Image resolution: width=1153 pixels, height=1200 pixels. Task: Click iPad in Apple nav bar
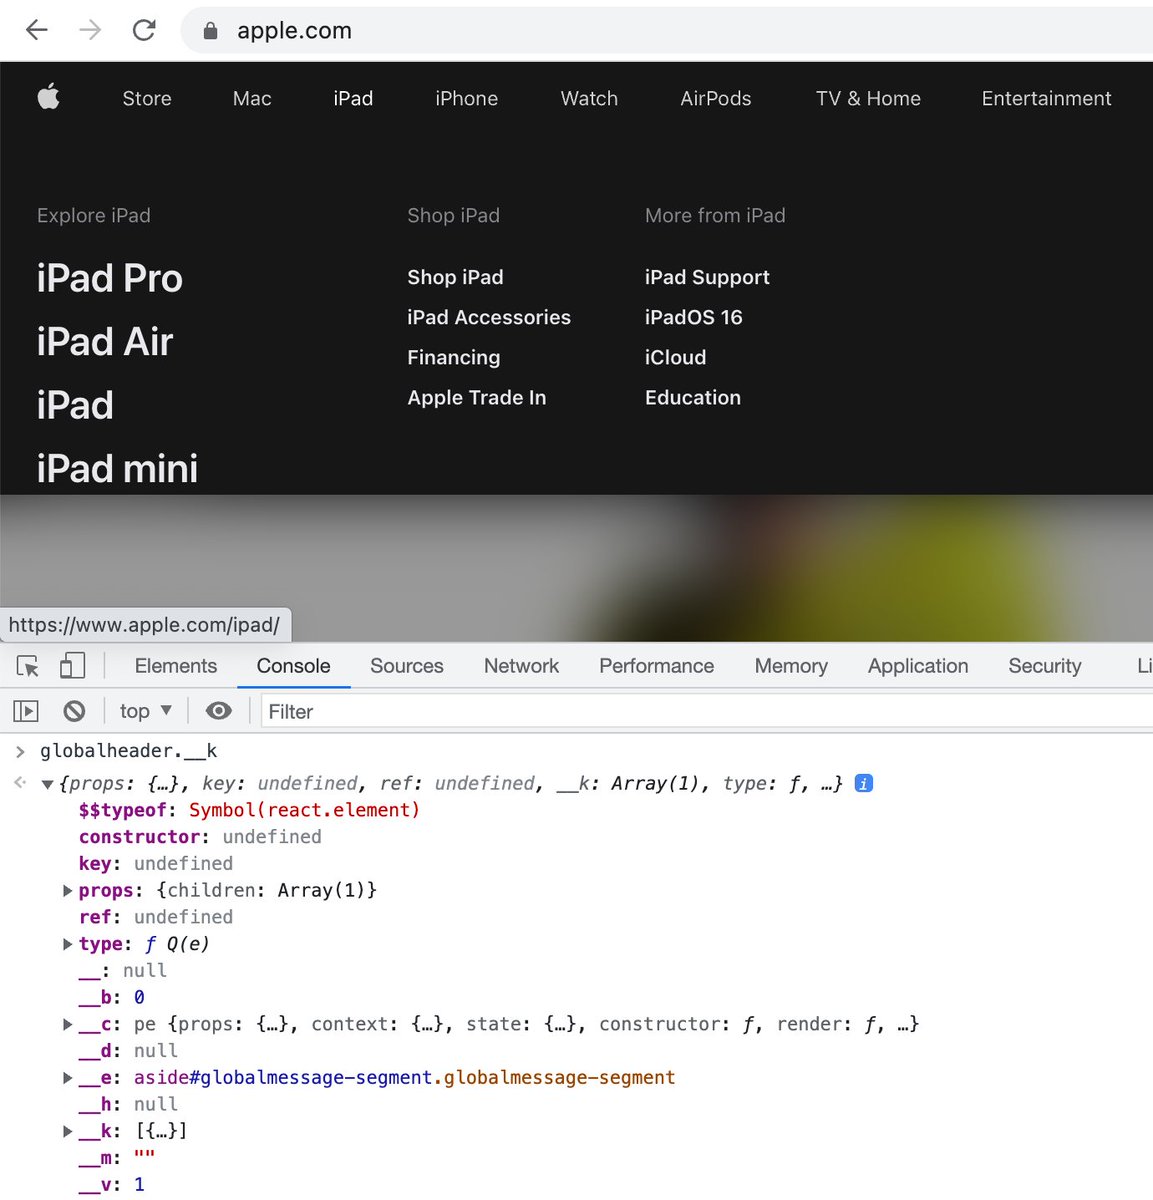[353, 98]
